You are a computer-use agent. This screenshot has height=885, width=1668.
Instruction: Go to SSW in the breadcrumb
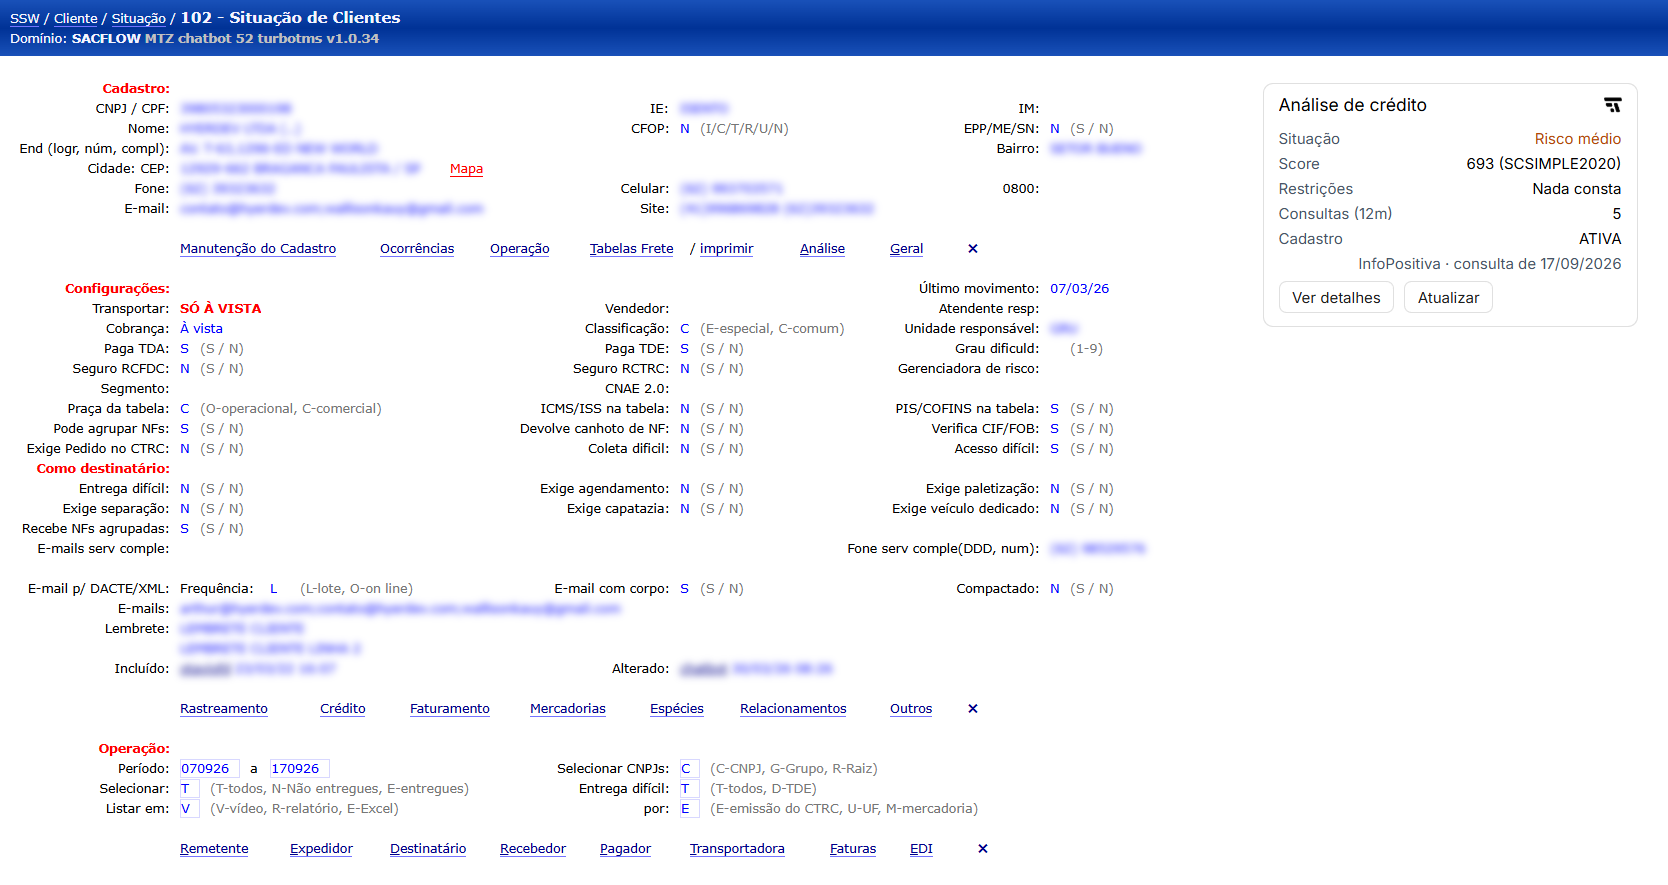(x=25, y=19)
